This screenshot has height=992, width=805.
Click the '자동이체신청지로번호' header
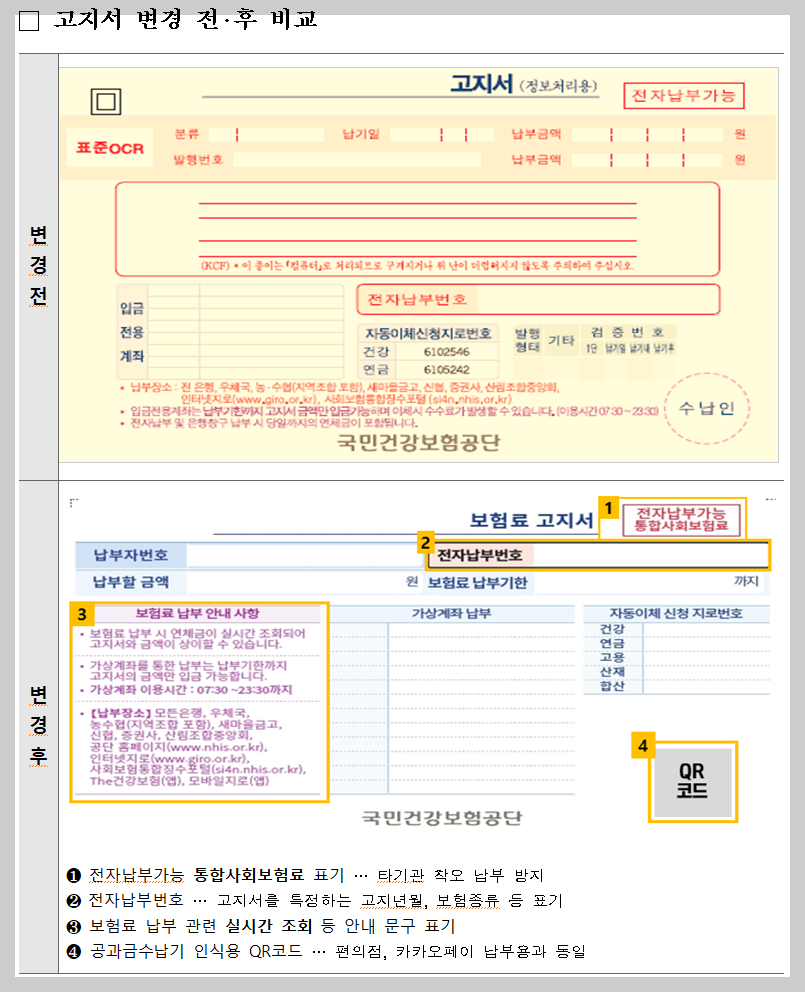(428, 333)
